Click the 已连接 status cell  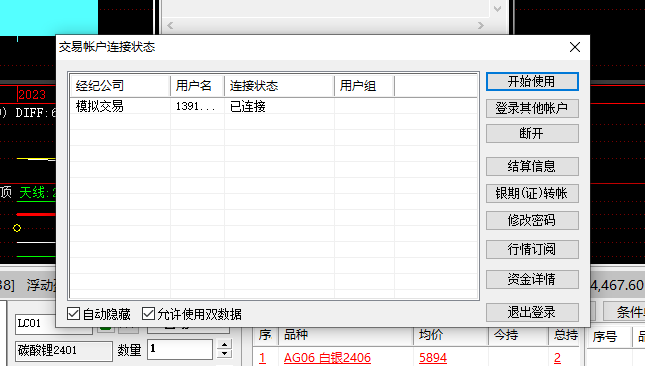pyautogui.click(x=248, y=107)
